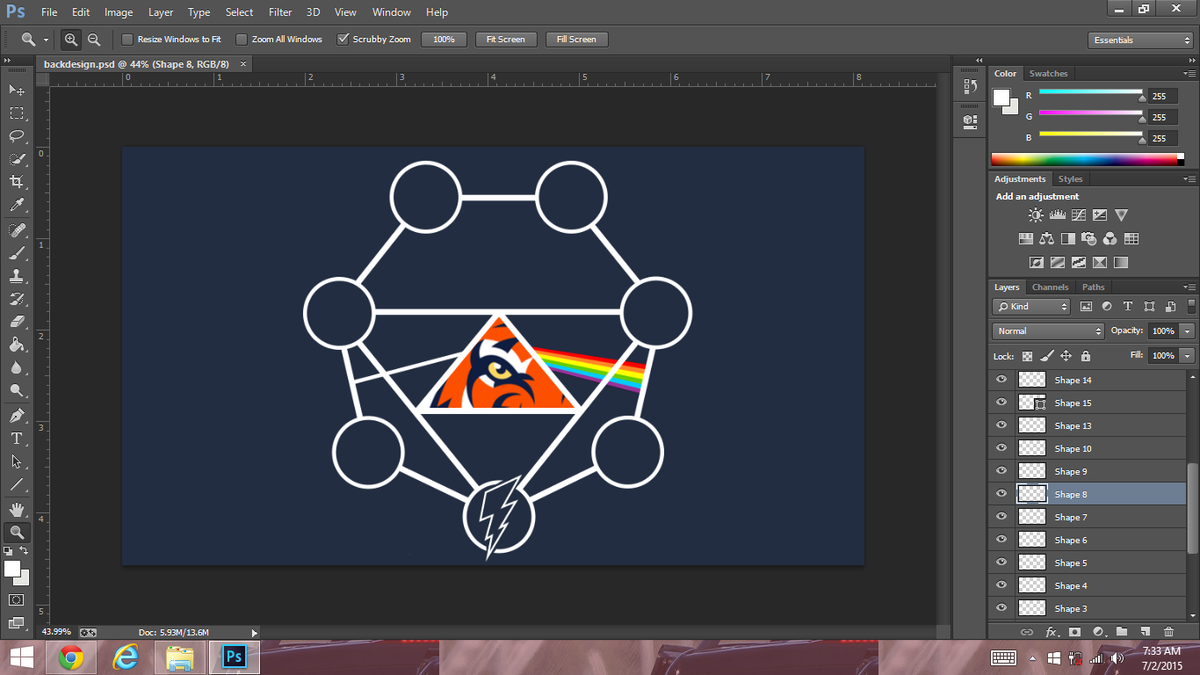Image resolution: width=1200 pixels, height=675 pixels.
Task: Select the Crop tool
Action: click(x=17, y=182)
